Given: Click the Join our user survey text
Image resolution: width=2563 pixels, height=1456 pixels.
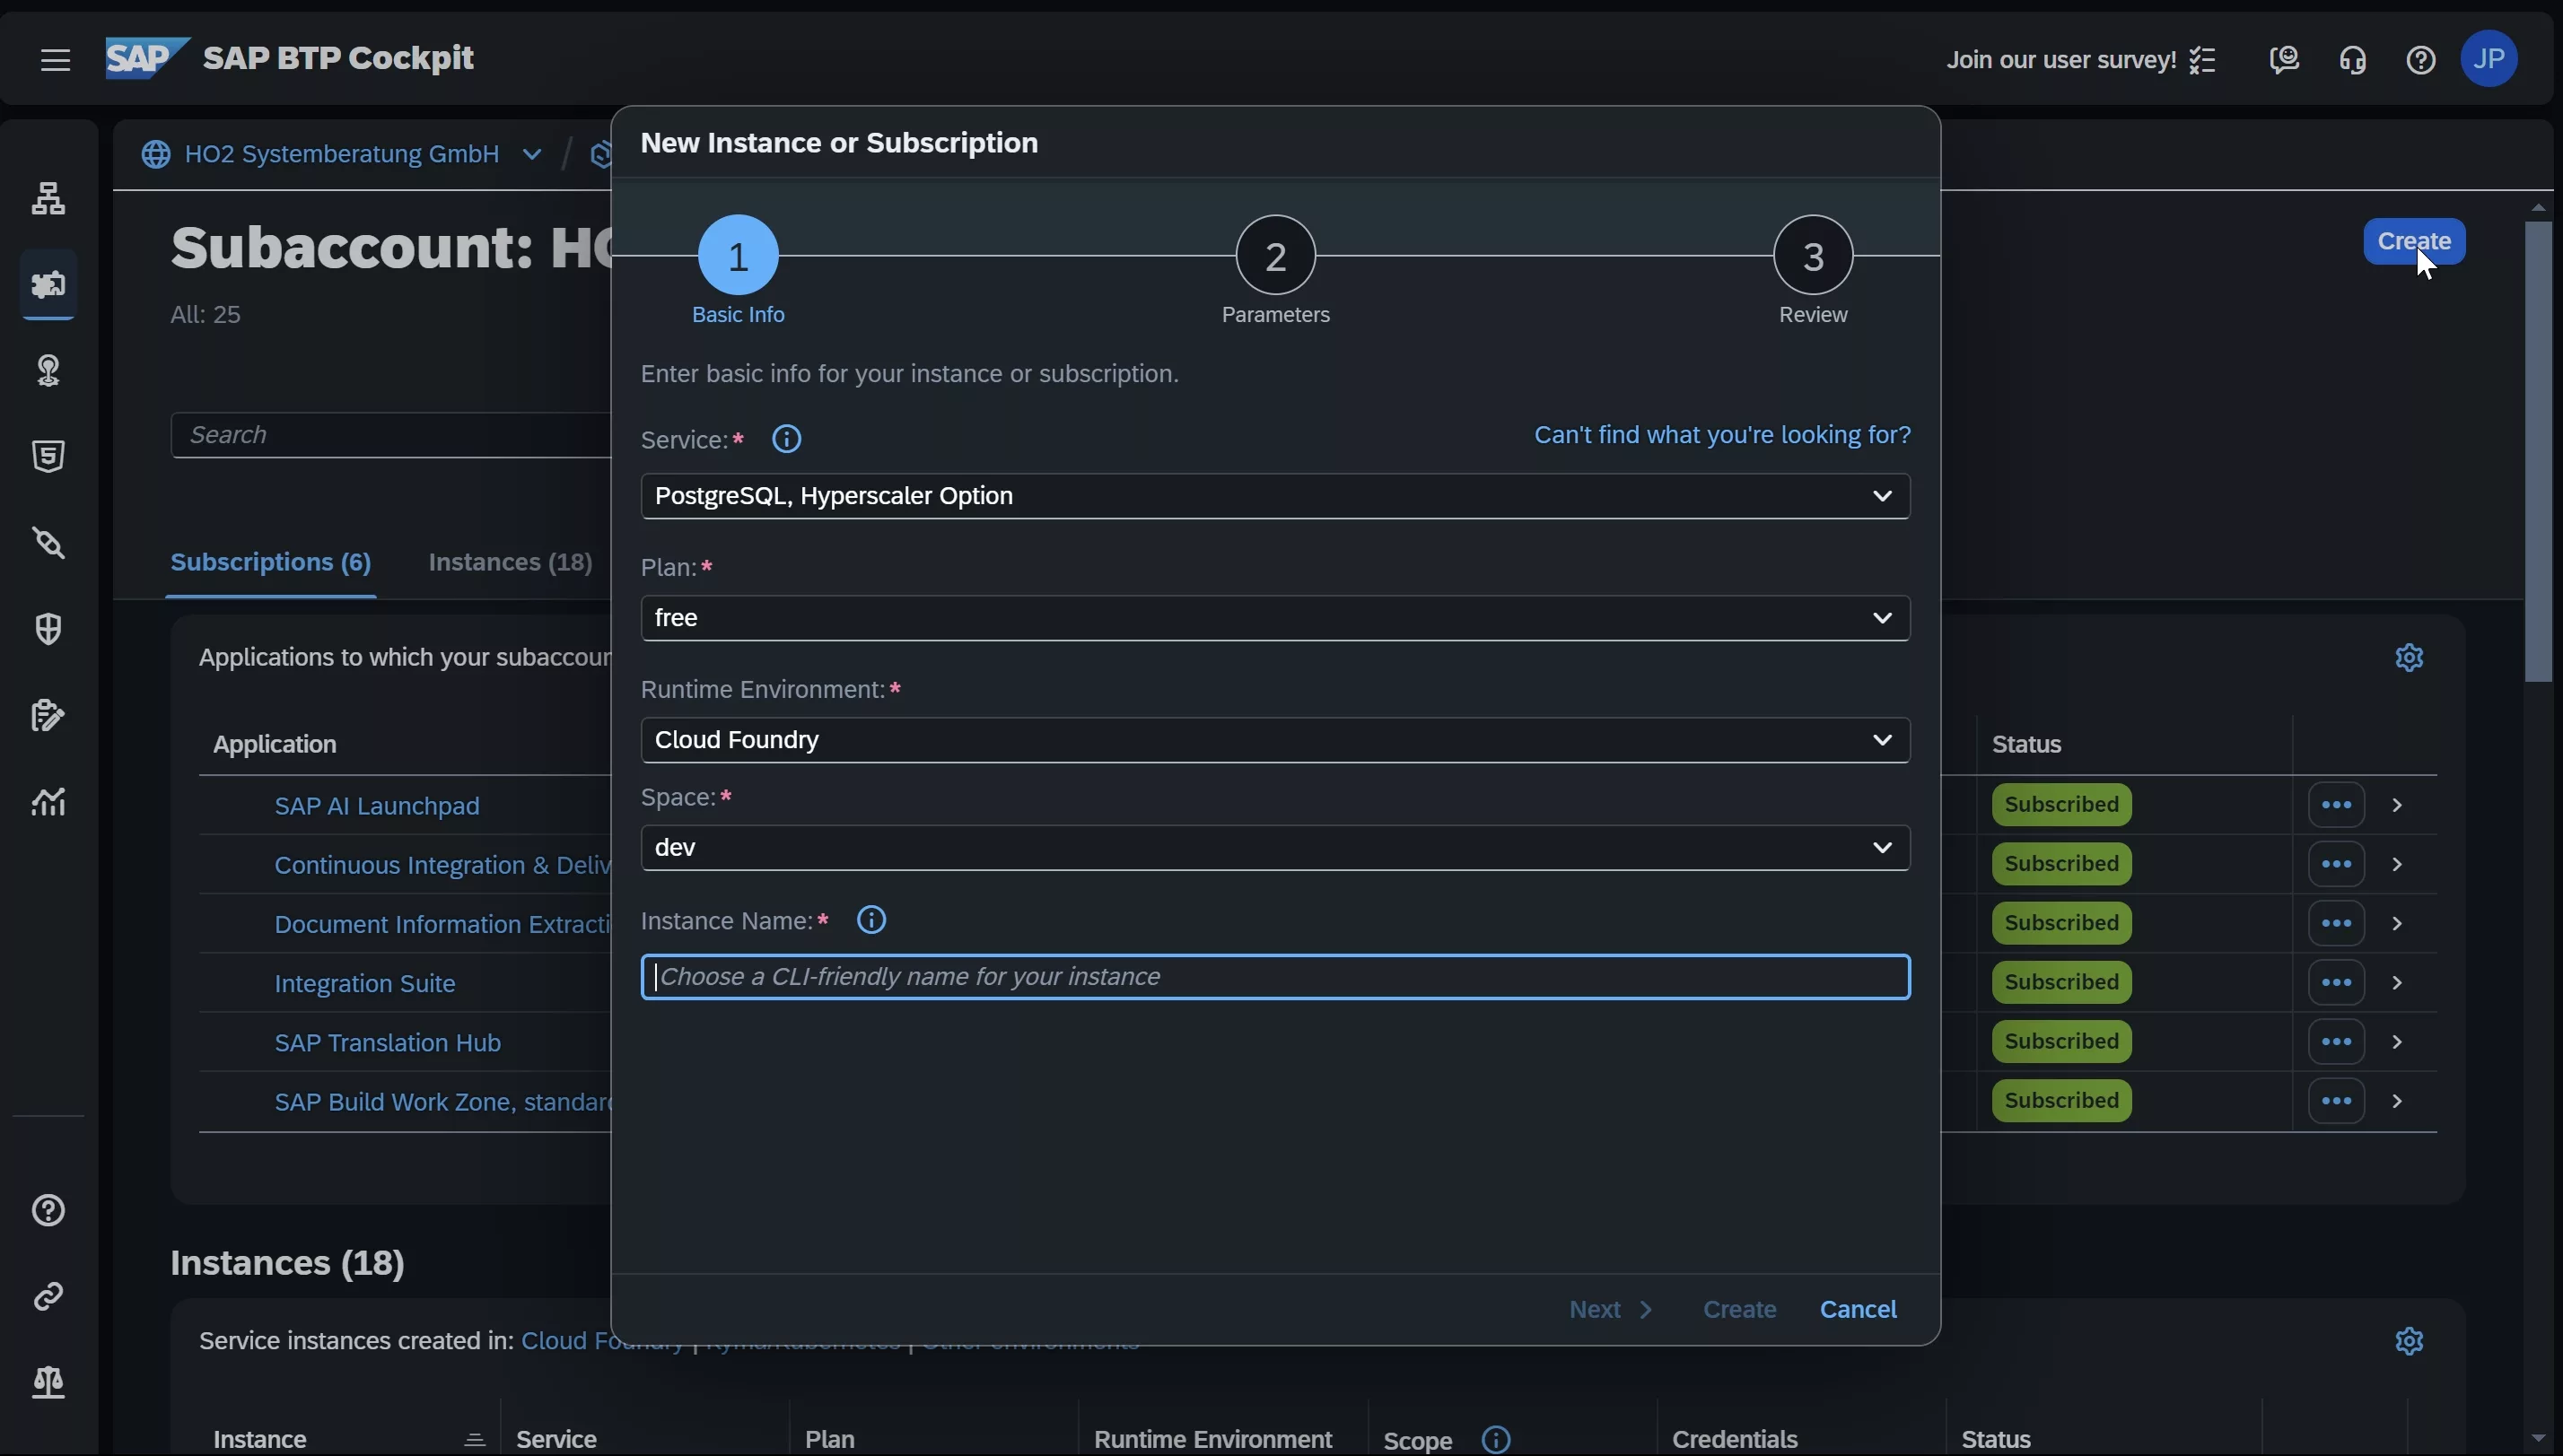Looking at the screenshot, I should (2061, 60).
